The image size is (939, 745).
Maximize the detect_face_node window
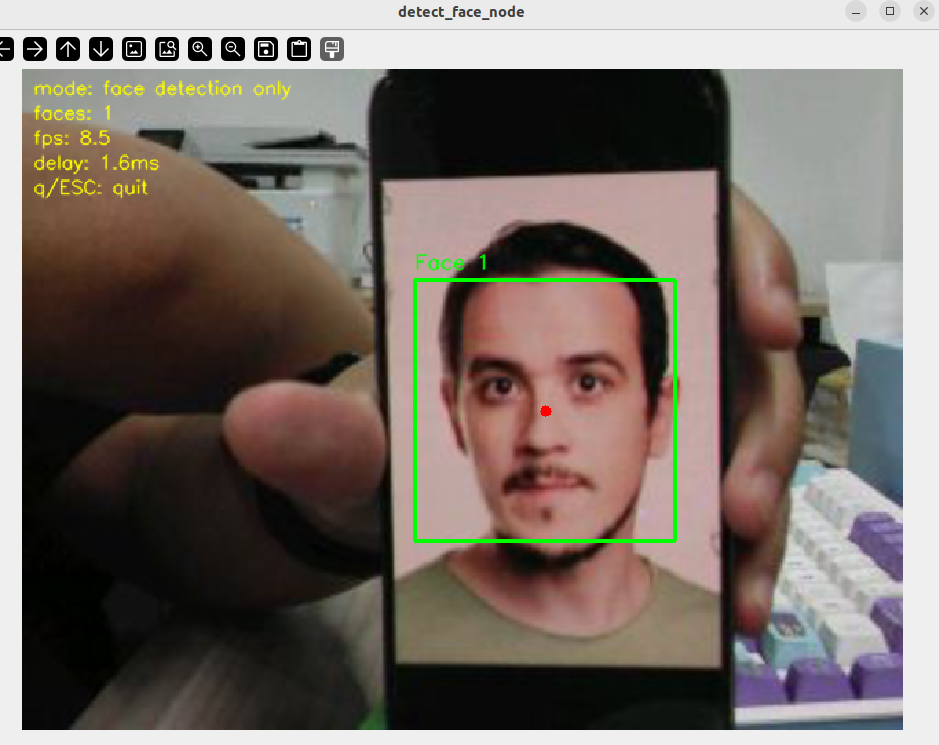(x=890, y=11)
